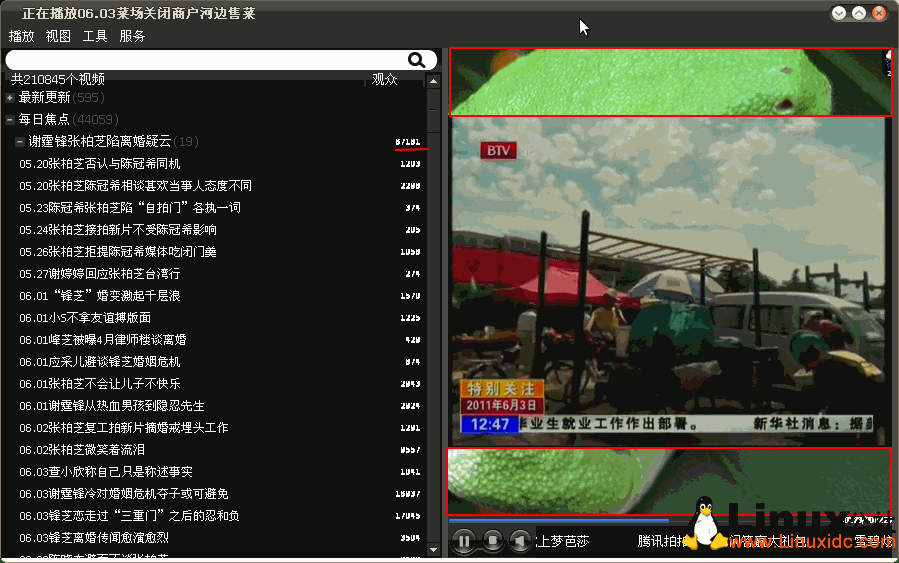
Task: Play 05.23陈冠希张柏芝陷“自拍门”各执一词
Action: pyautogui.click(x=130, y=207)
